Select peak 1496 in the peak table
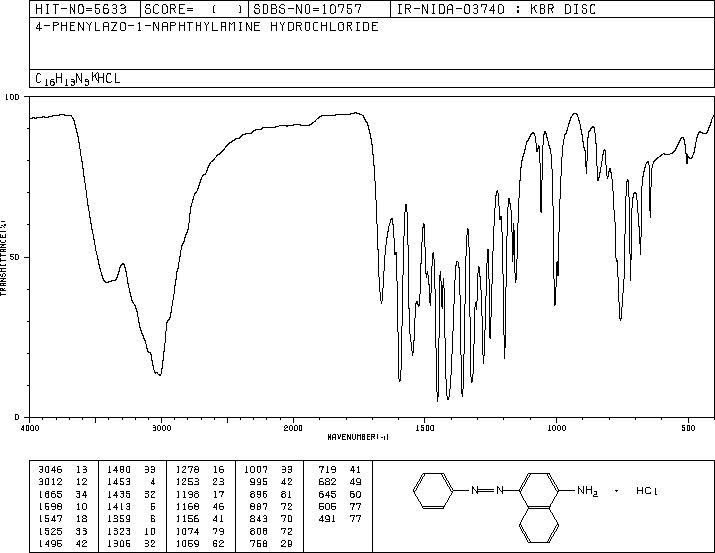 (62, 544)
